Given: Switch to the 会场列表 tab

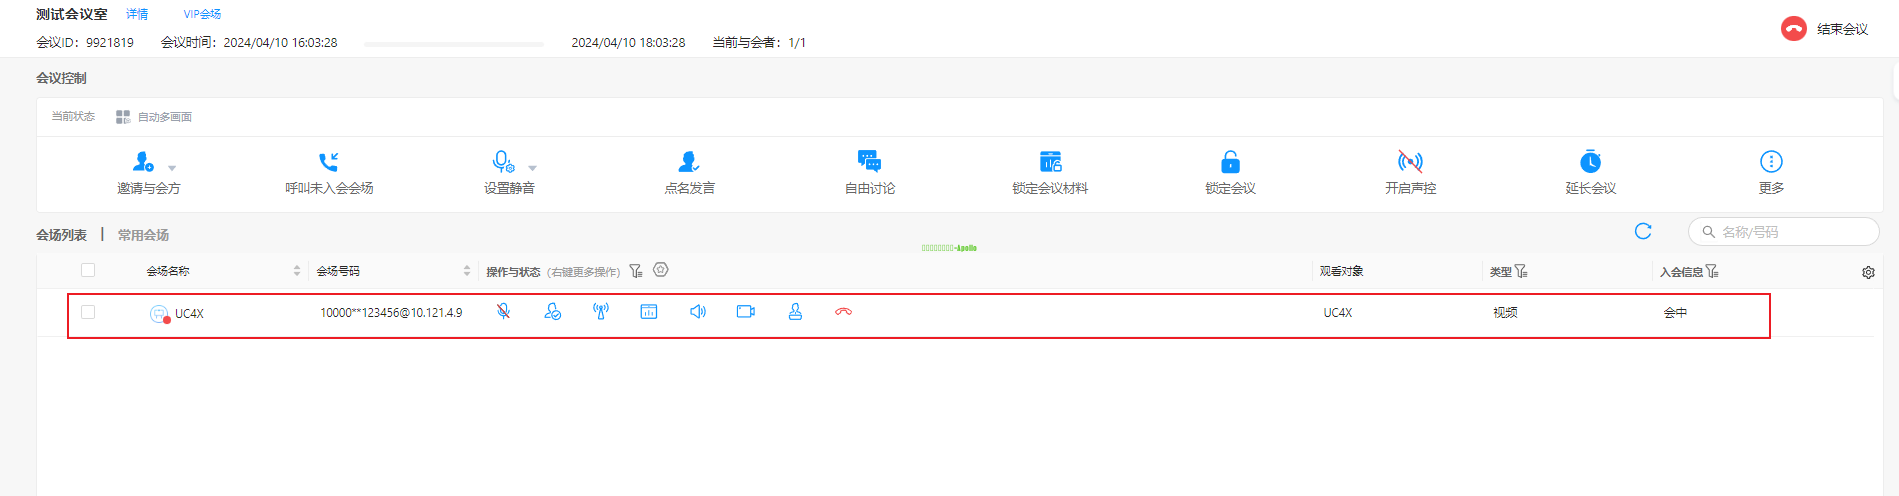Looking at the screenshot, I should click(x=62, y=235).
